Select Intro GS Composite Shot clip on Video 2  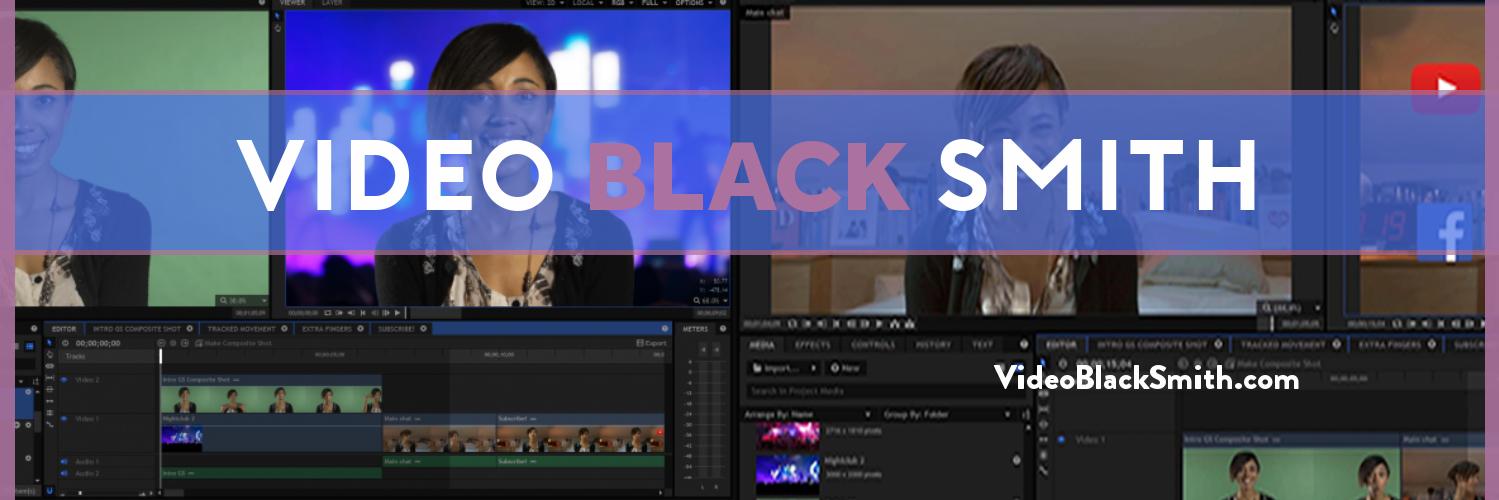tap(271, 395)
